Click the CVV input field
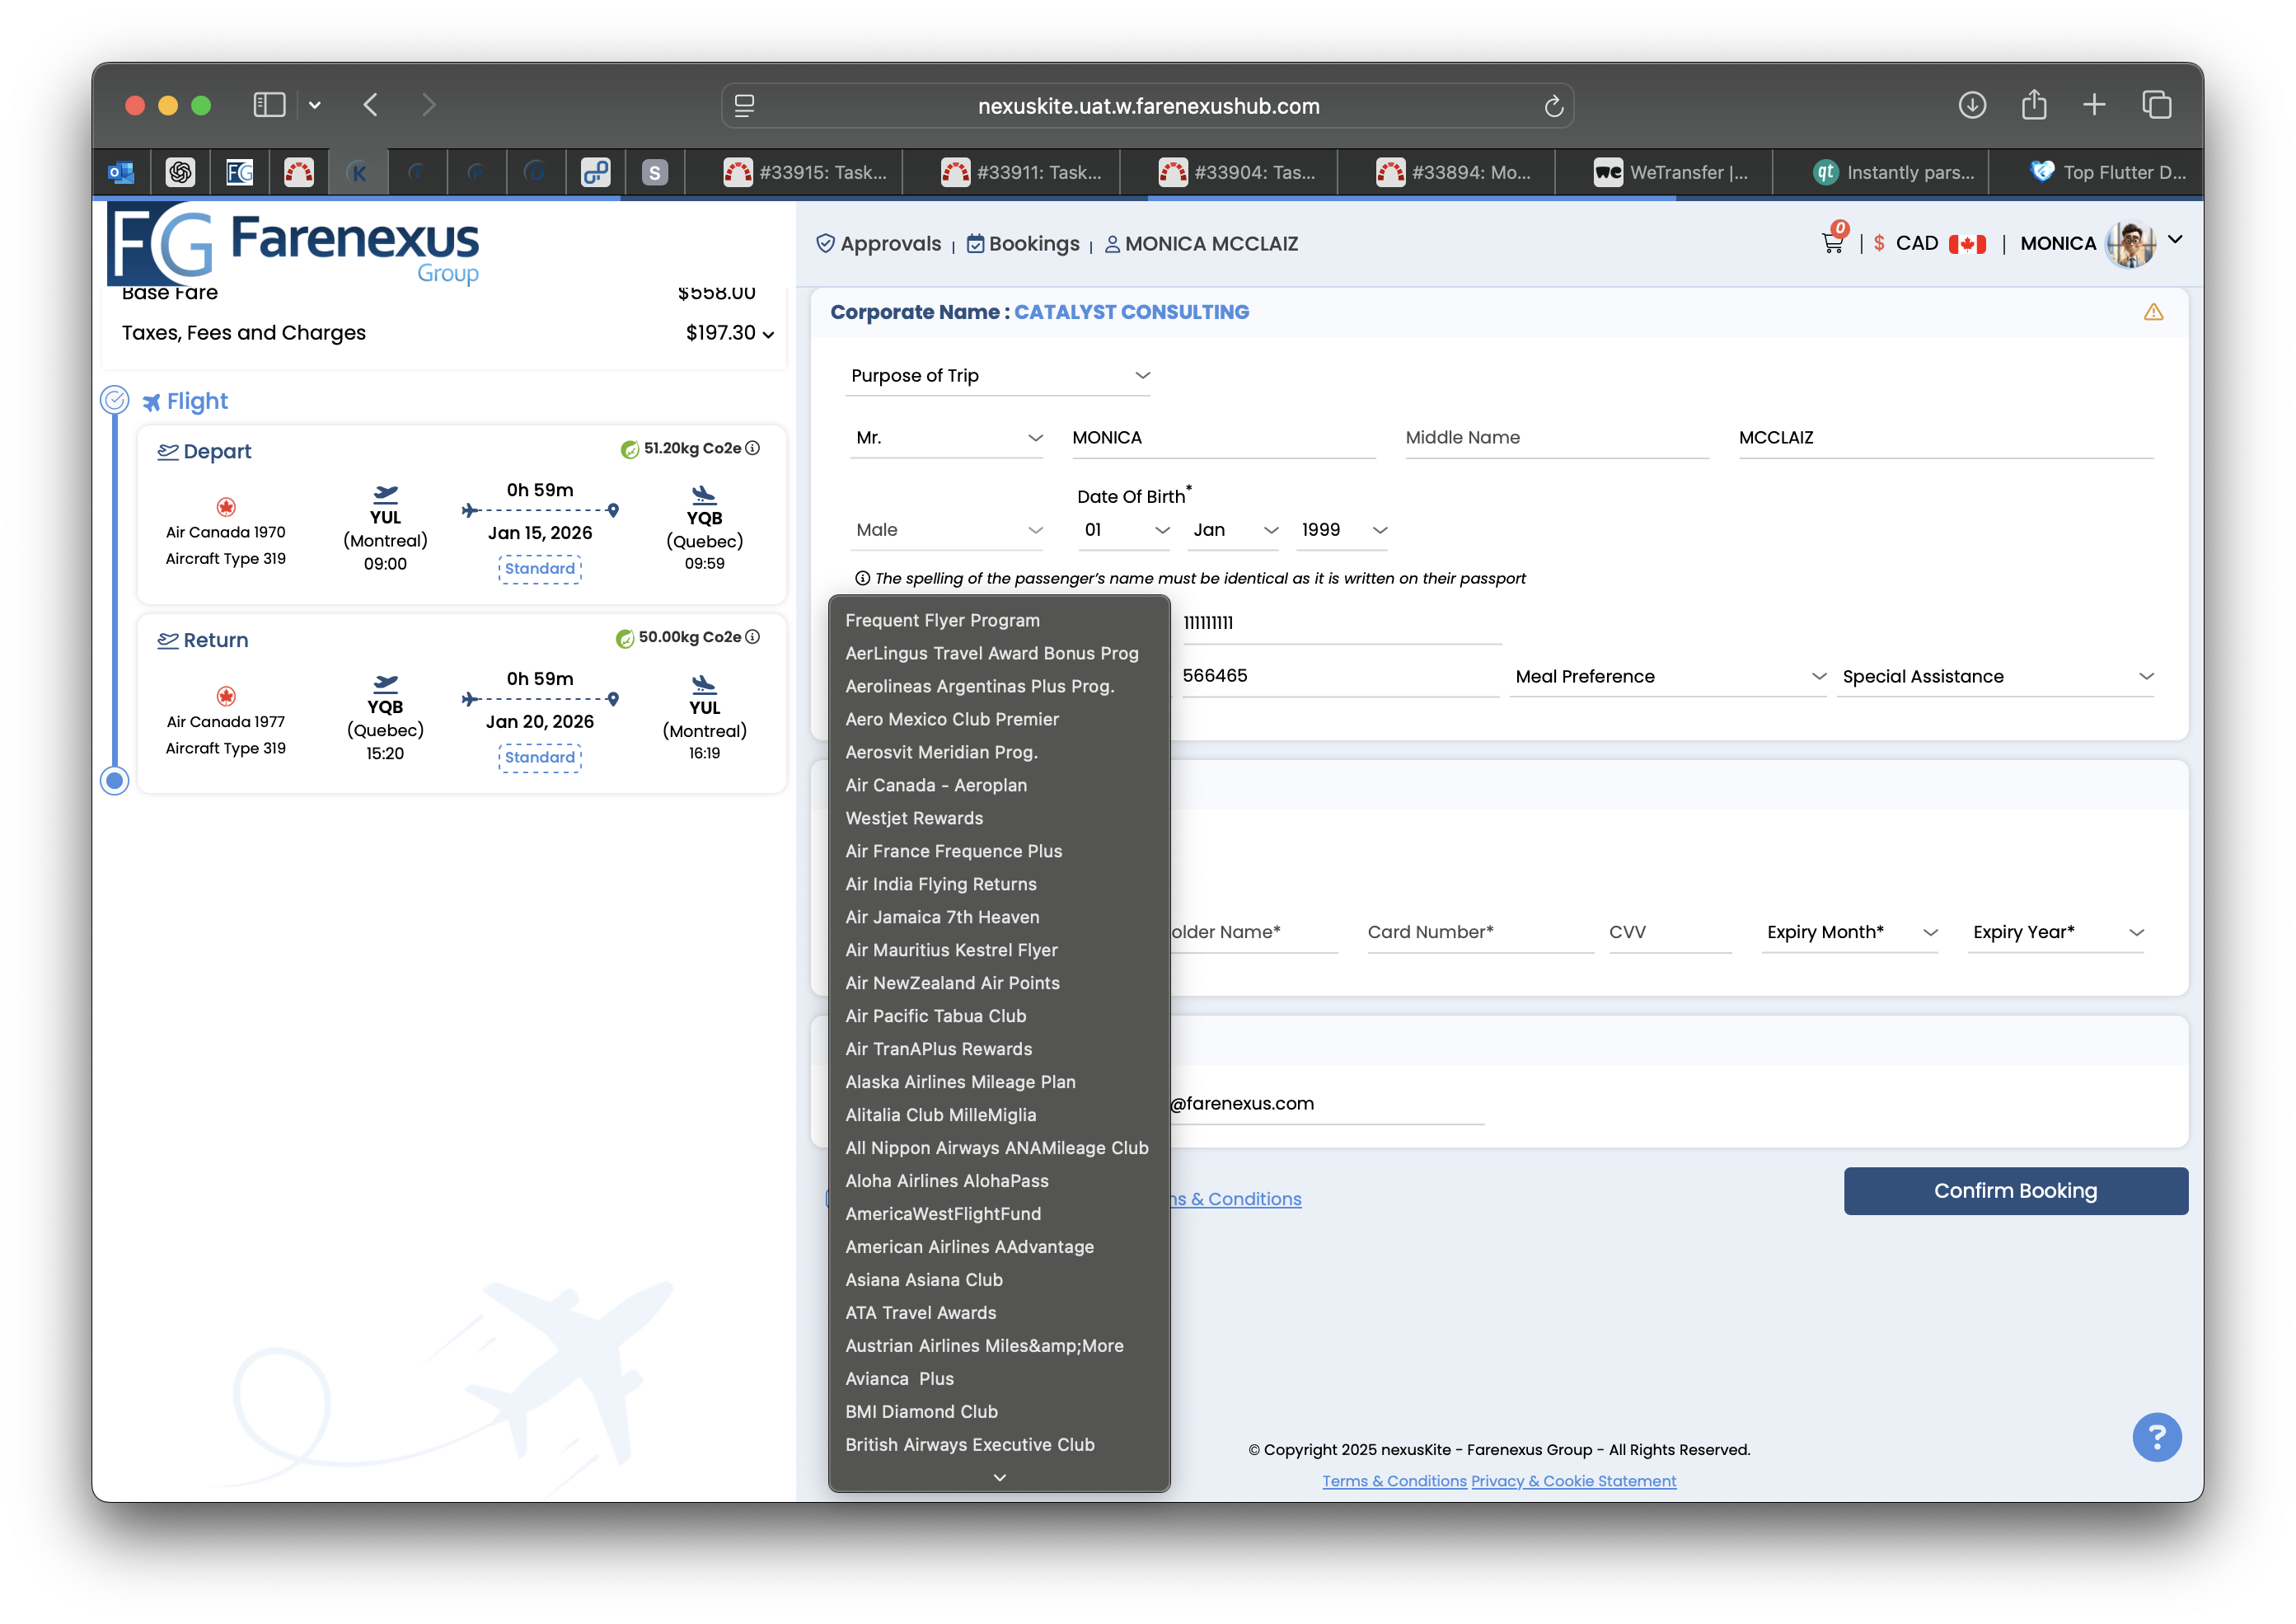This screenshot has height=1624, width=2296. pyautogui.click(x=1670, y=933)
